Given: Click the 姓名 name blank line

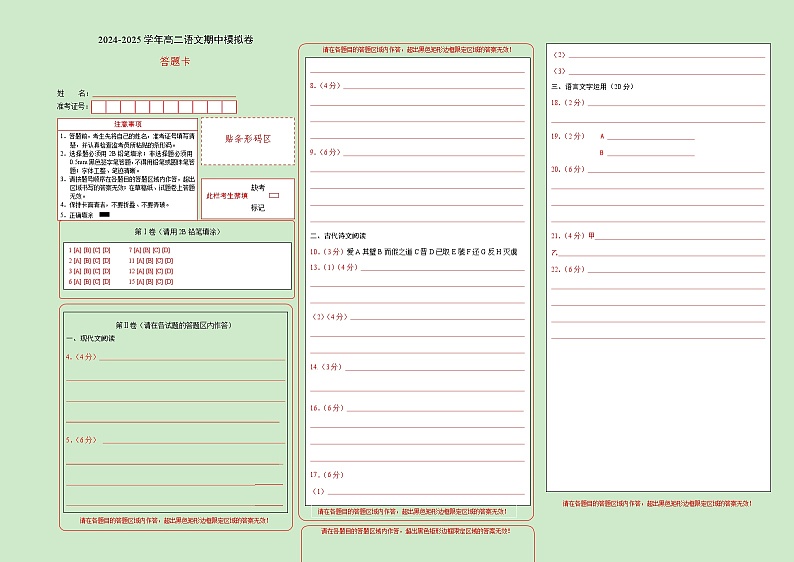Looking at the screenshot, I should click(165, 92).
